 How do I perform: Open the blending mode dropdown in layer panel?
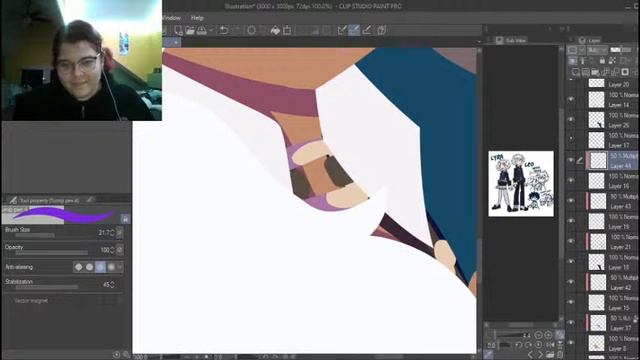point(598,50)
